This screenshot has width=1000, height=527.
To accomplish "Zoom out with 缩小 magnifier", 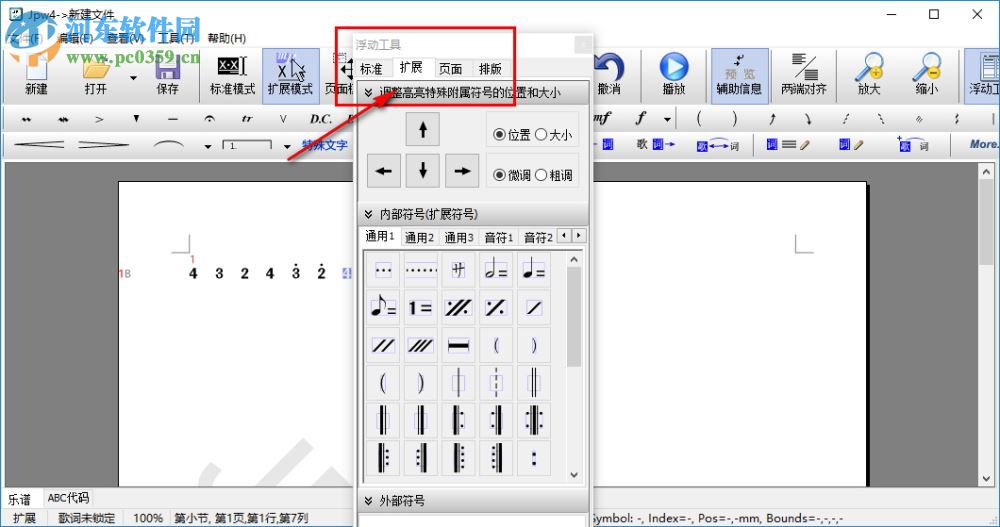I will (927, 75).
